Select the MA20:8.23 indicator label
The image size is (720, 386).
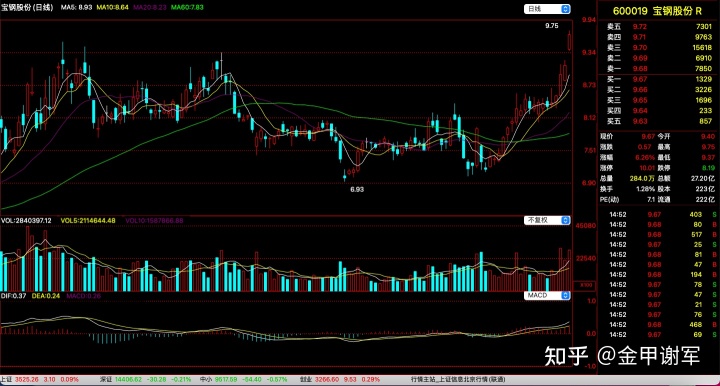(x=150, y=7)
